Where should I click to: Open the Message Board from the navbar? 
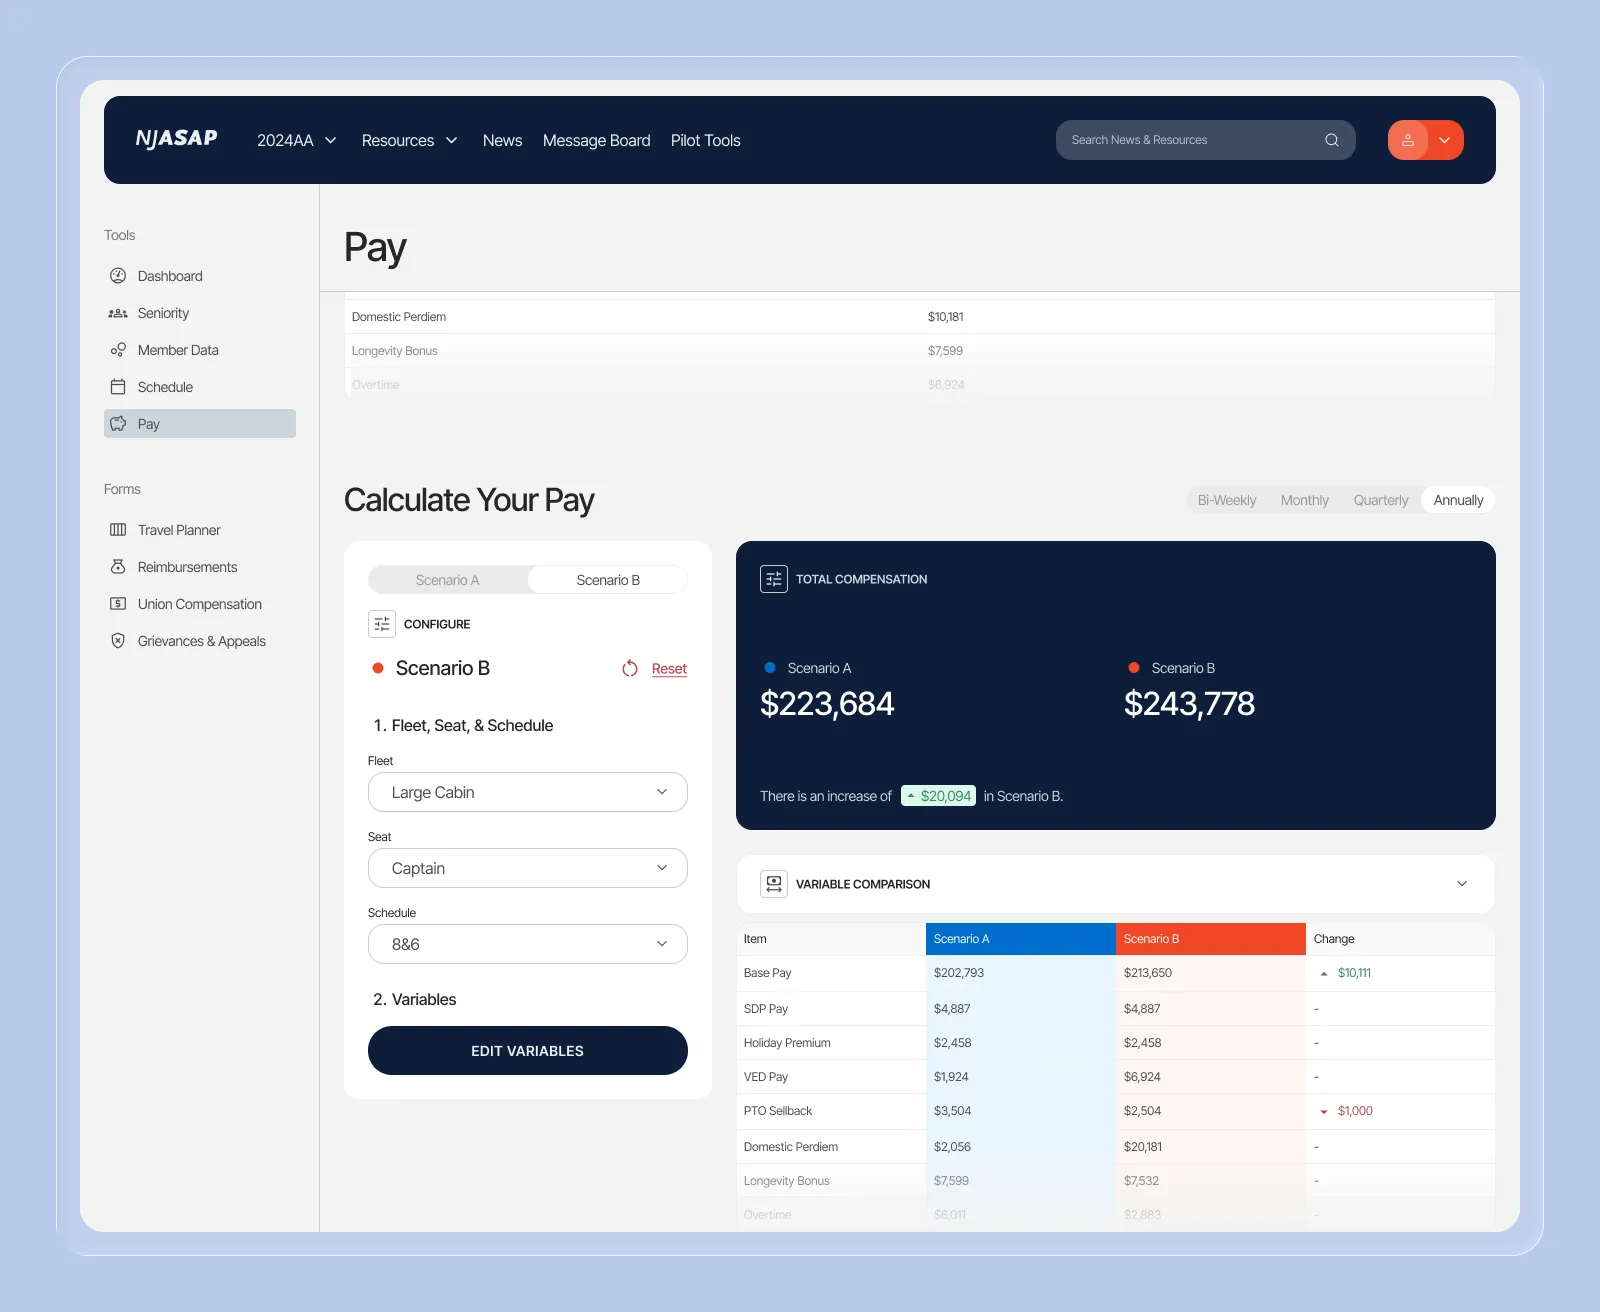point(596,140)
